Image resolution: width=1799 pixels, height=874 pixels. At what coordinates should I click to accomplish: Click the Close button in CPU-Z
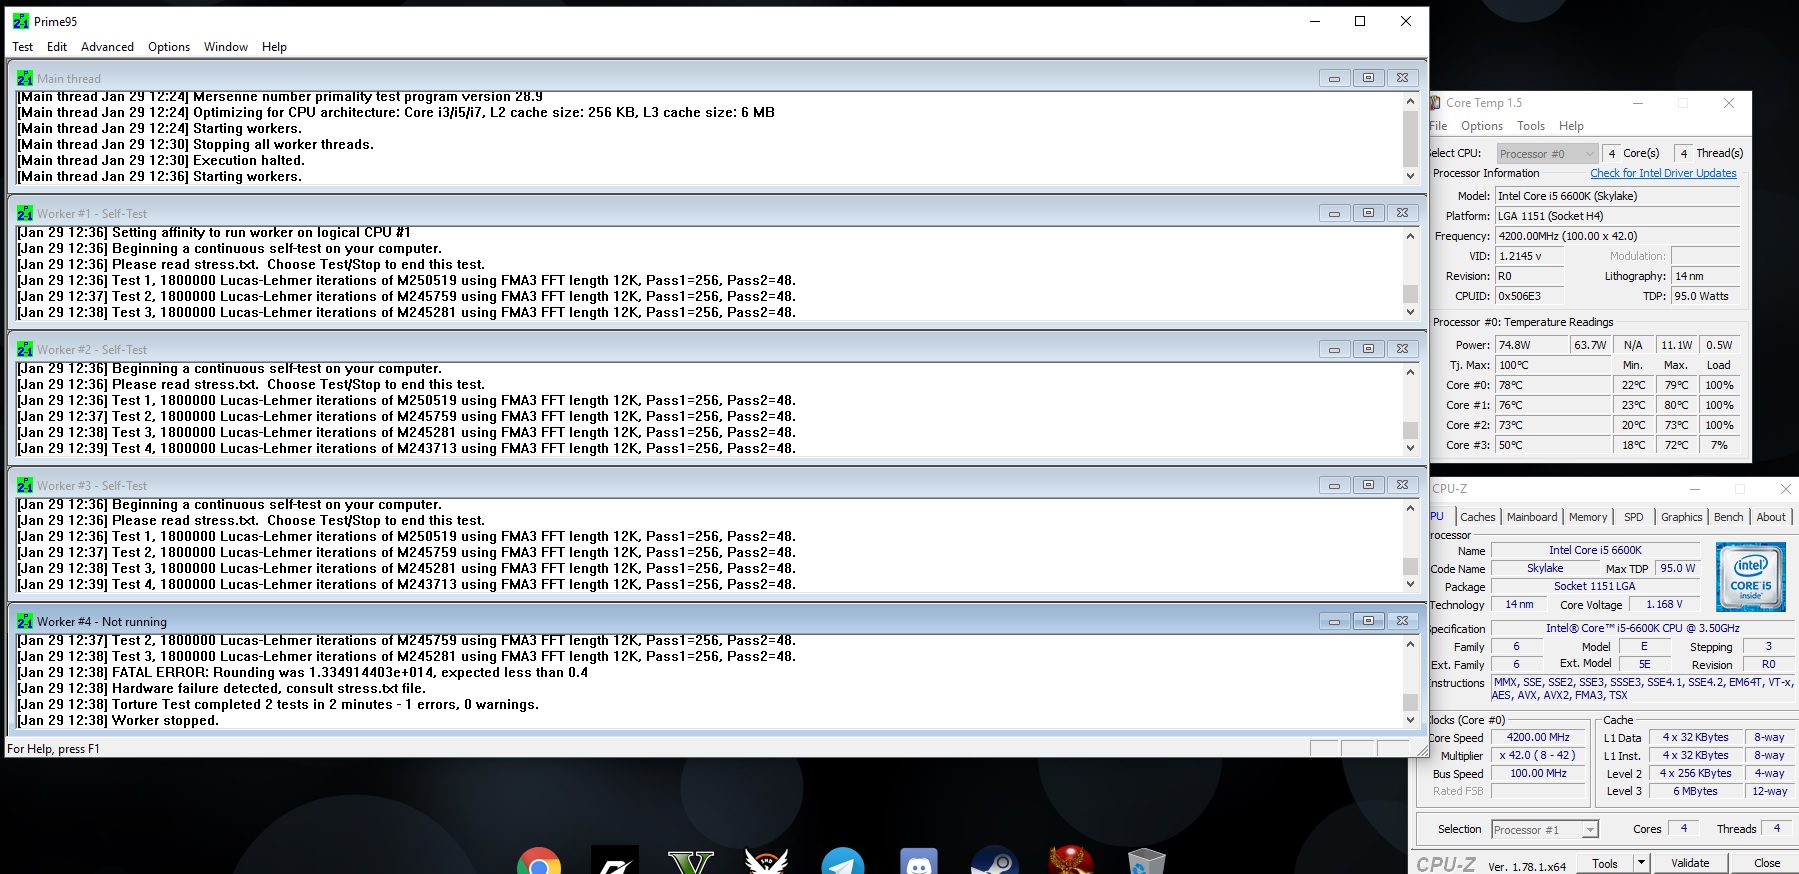pyautogui.click(x=1767, y=863)
